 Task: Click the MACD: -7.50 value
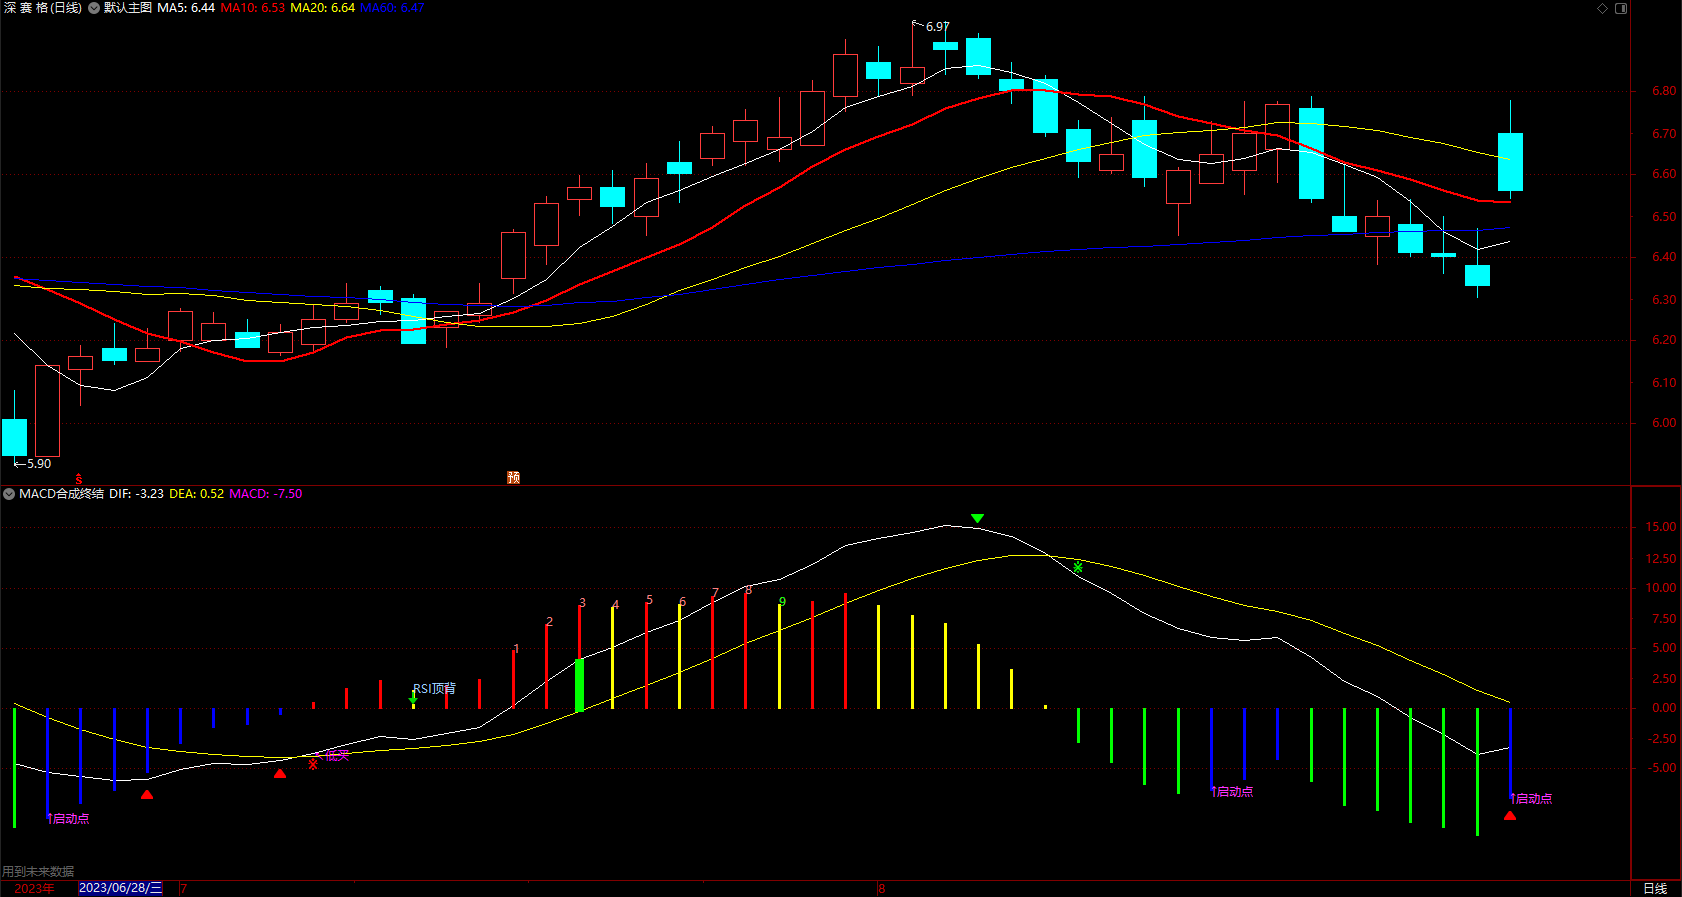coord(266,494)
